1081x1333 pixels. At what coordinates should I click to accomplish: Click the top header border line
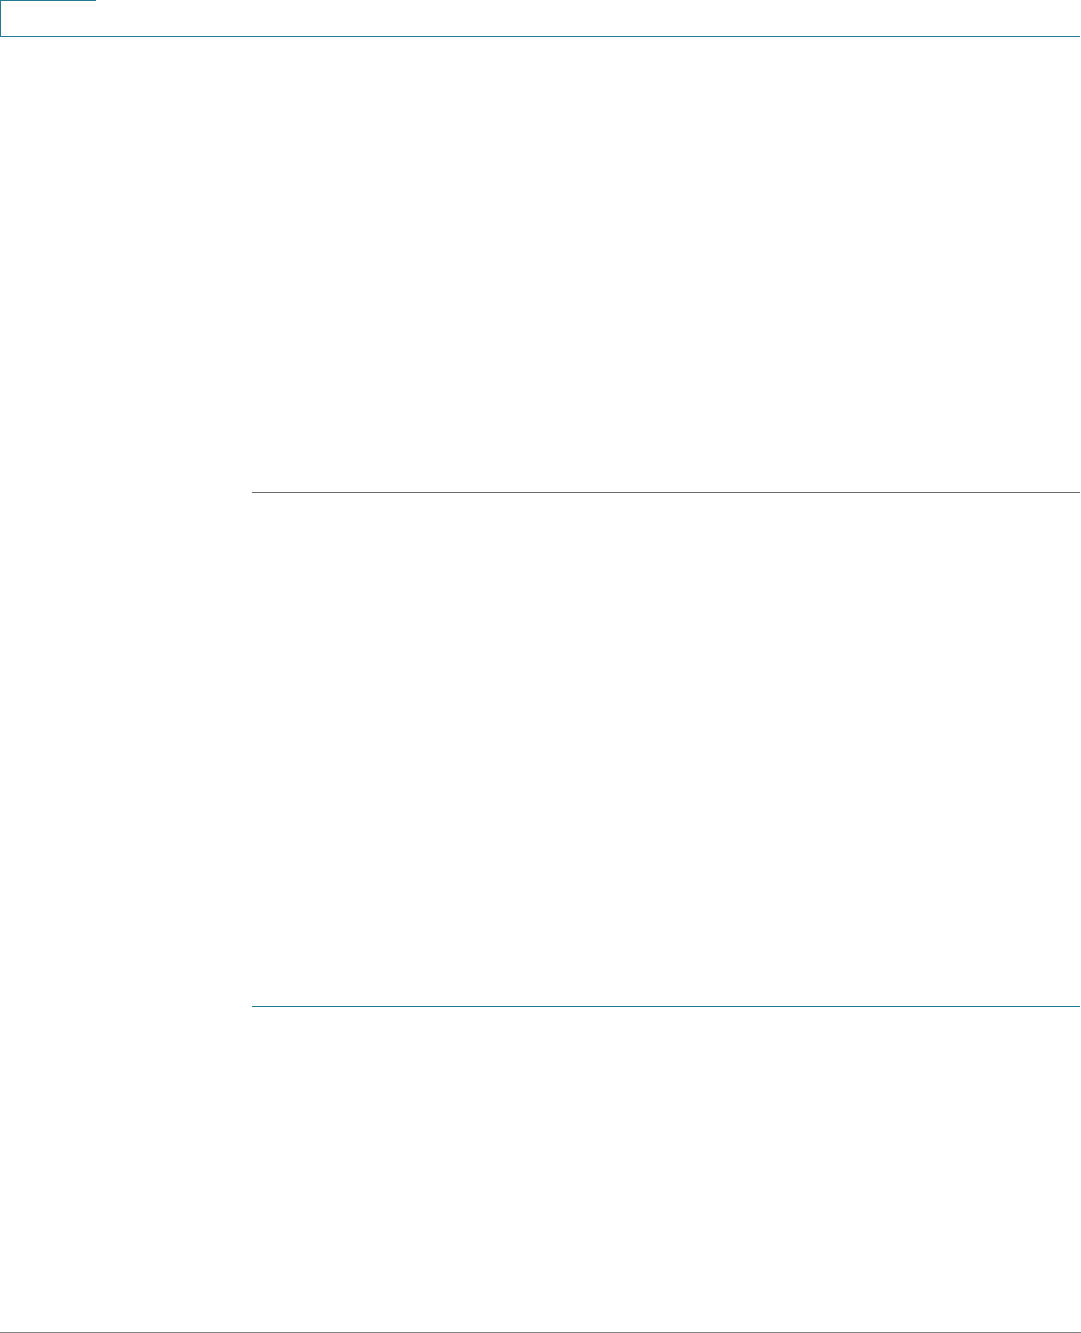(x=540, y=37)
